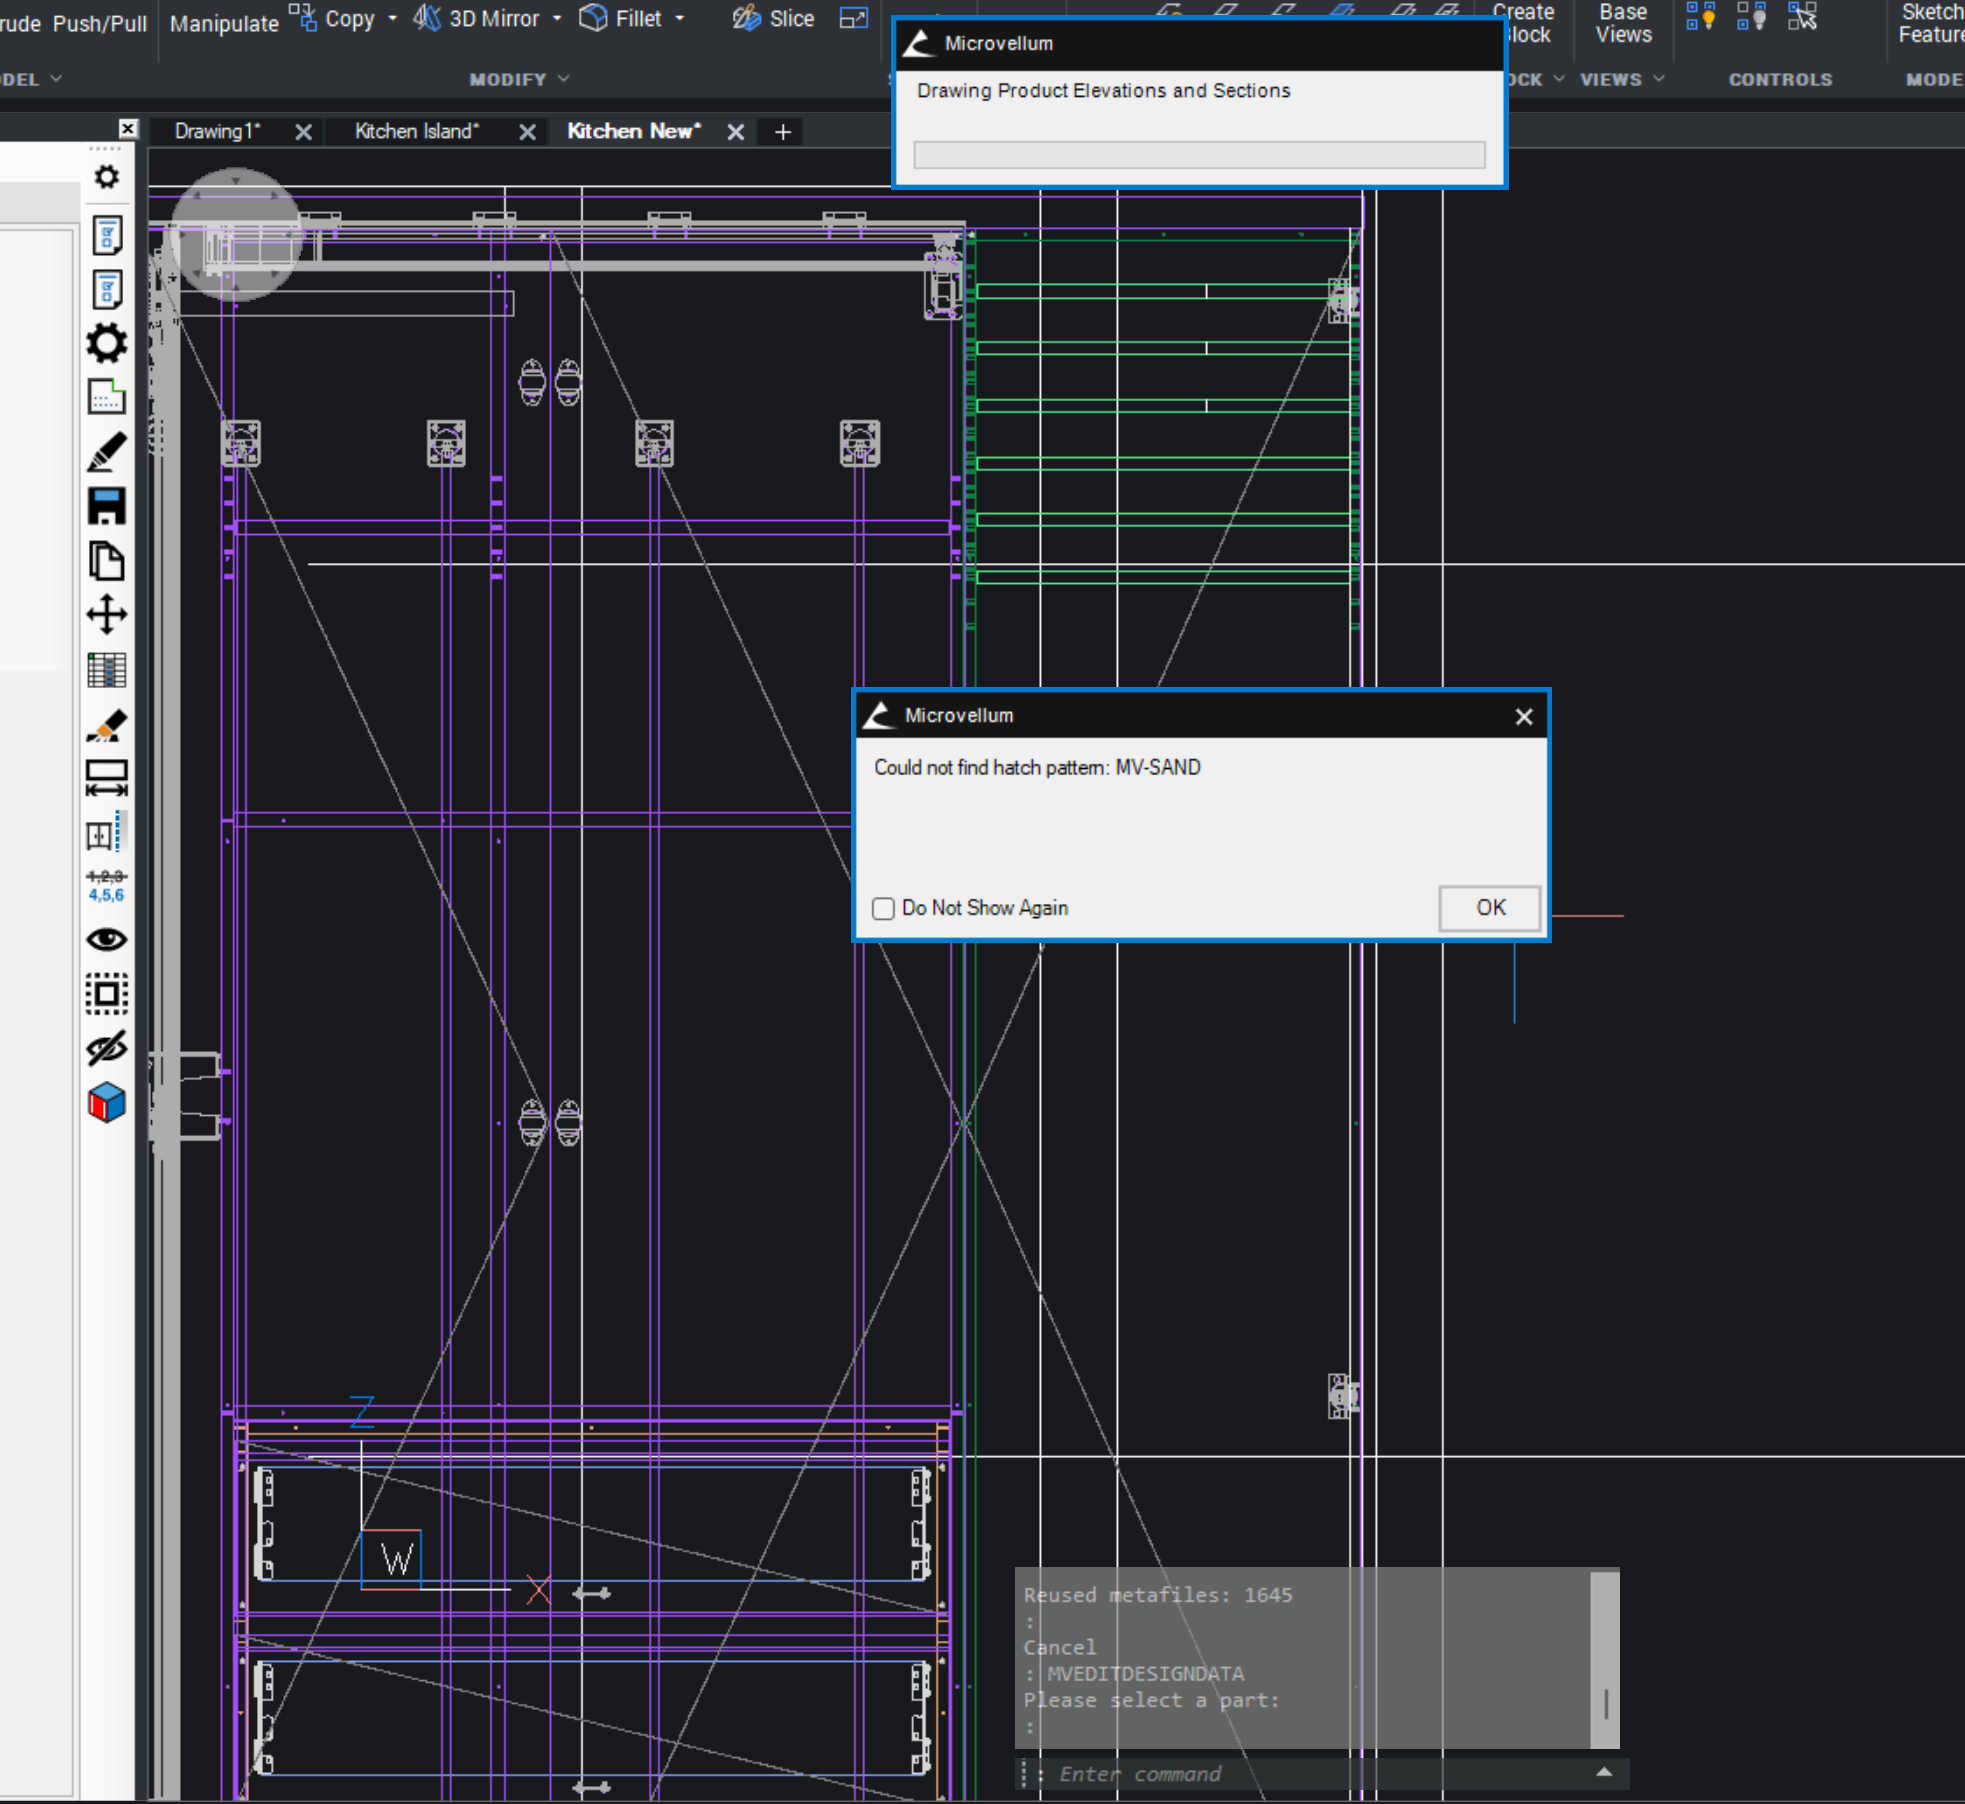1965x1804 pixels.
Task: Open the spreadsheet table icon
Action: click(106, 669)
